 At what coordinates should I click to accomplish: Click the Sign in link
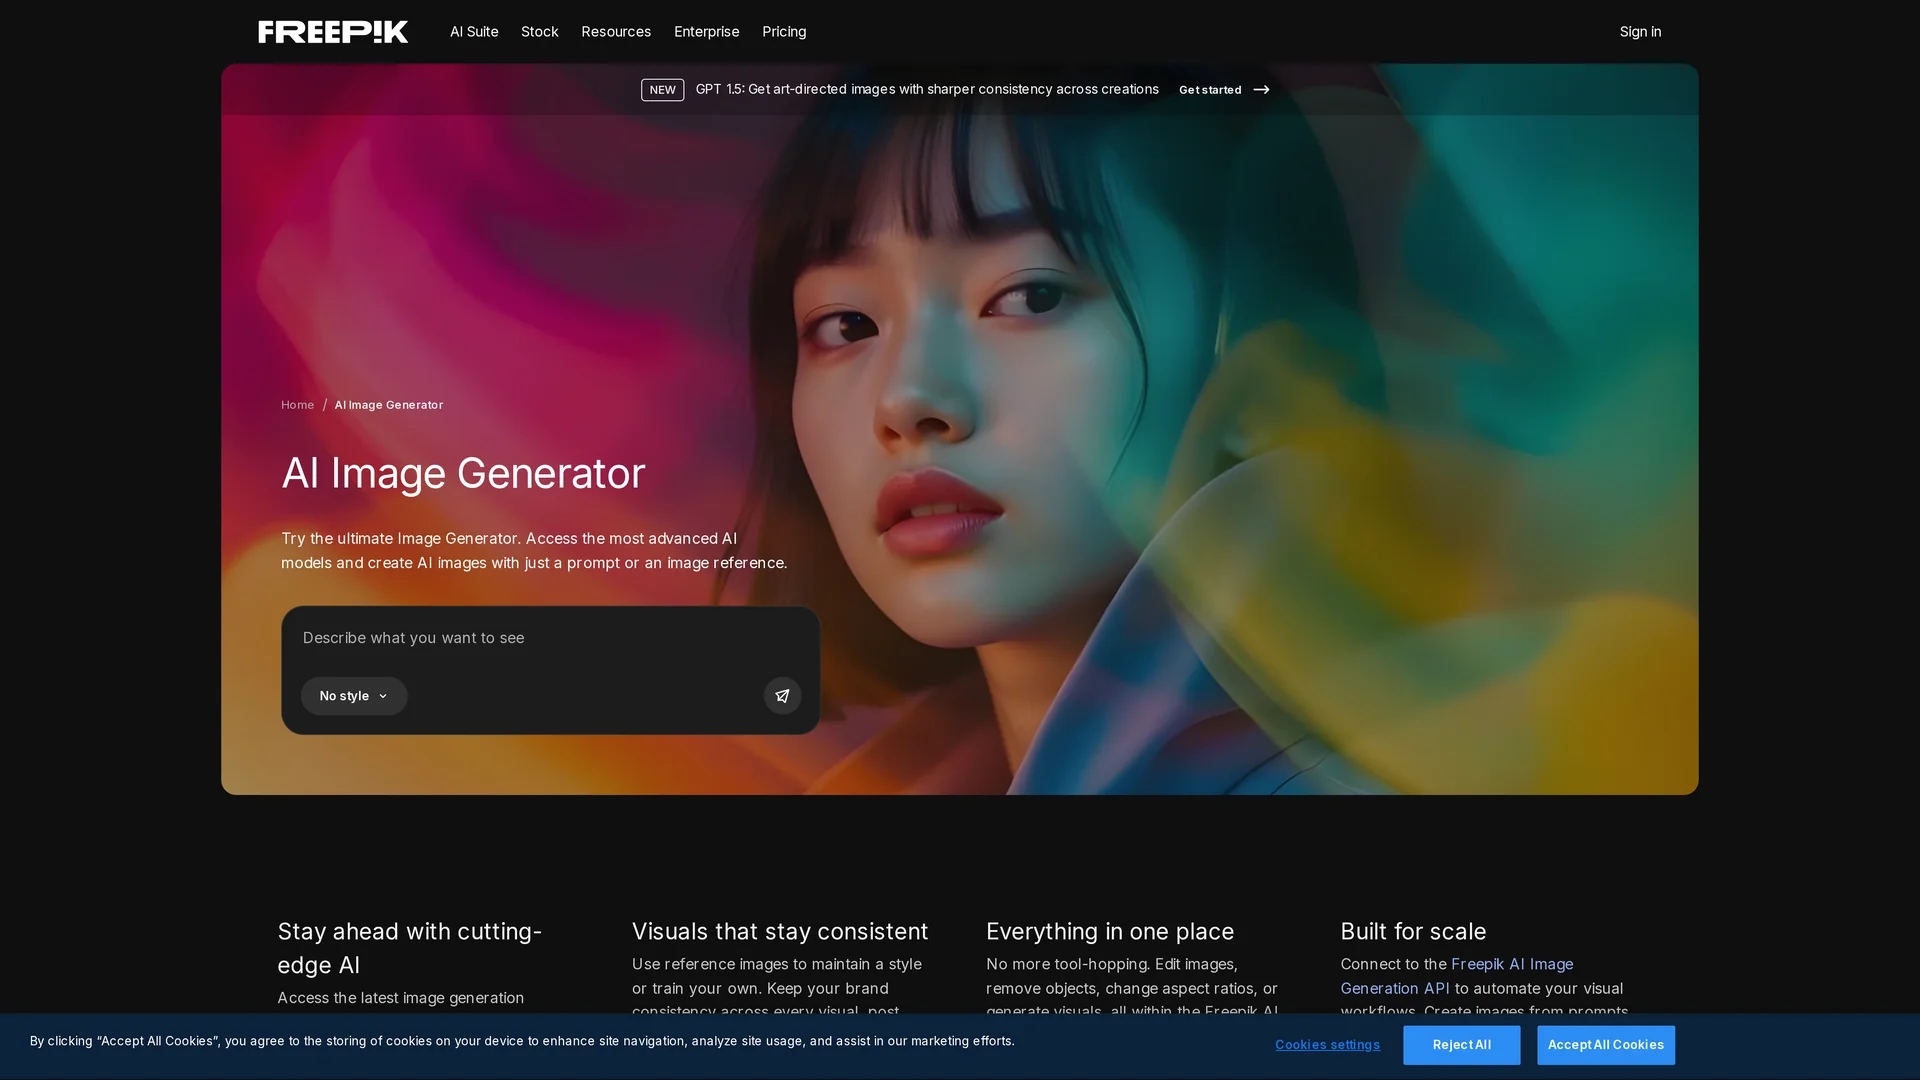pos(1640,32)
